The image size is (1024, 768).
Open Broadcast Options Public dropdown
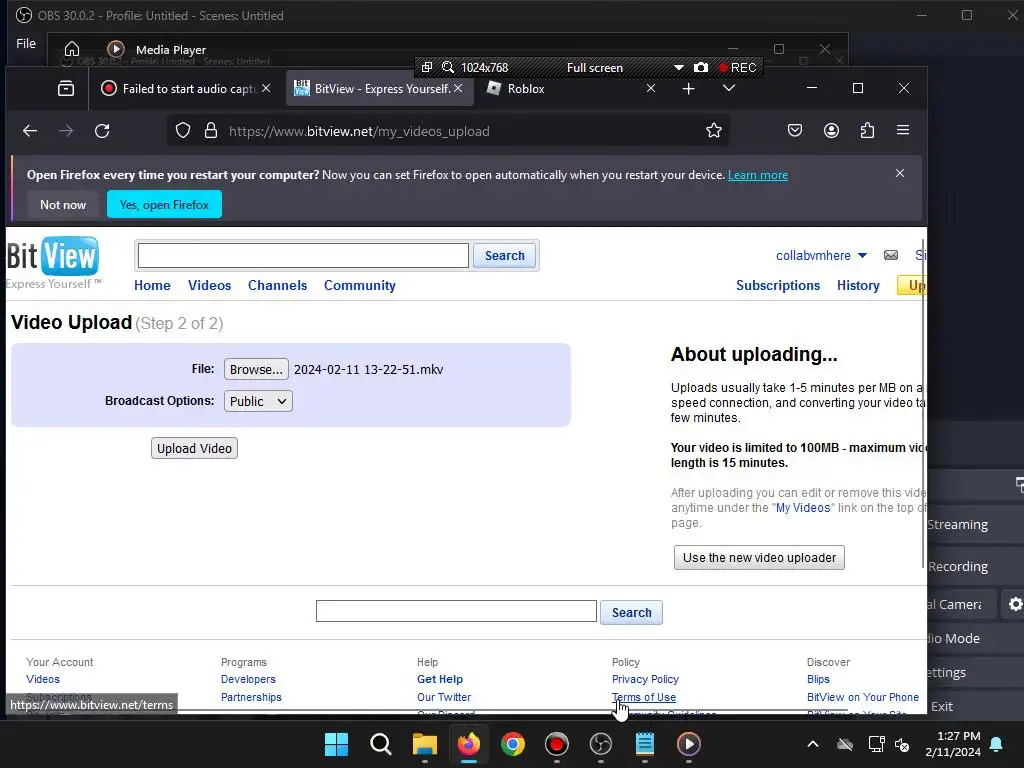258,401
